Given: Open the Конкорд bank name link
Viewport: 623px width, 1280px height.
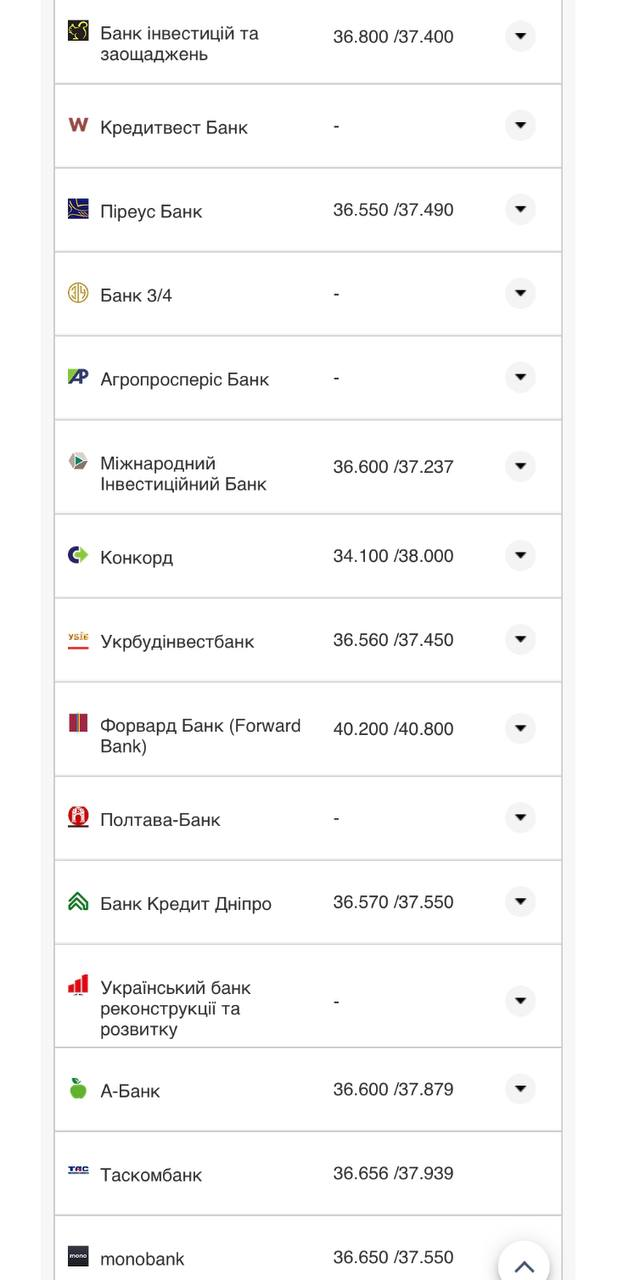Looking at the screenshot, I should [x=136, y=557].
